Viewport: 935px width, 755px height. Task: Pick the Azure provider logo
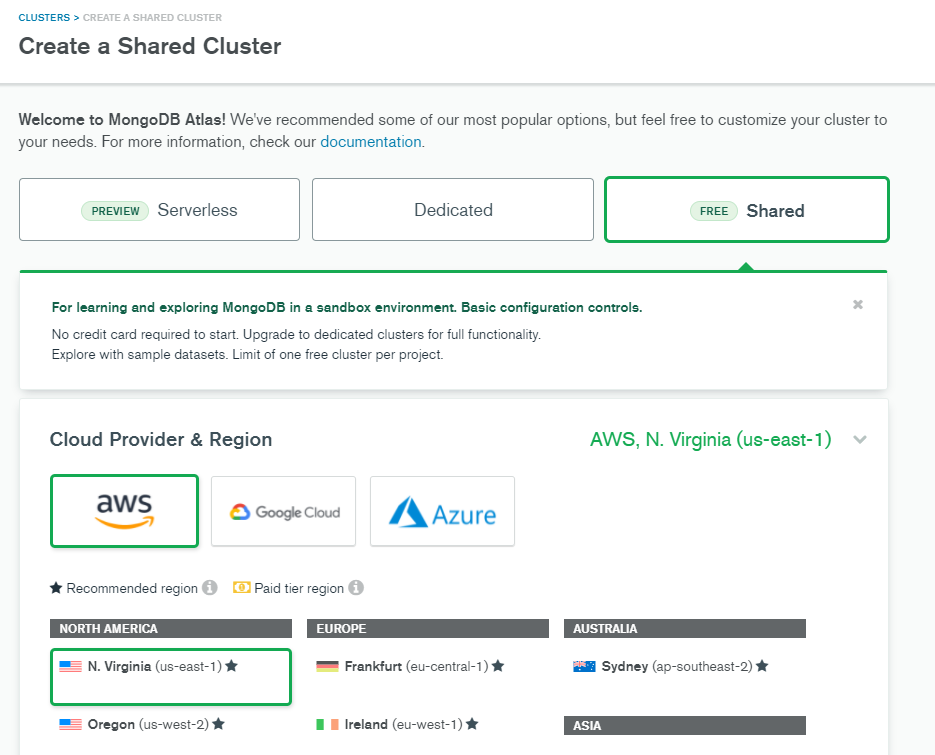[442, 511]
